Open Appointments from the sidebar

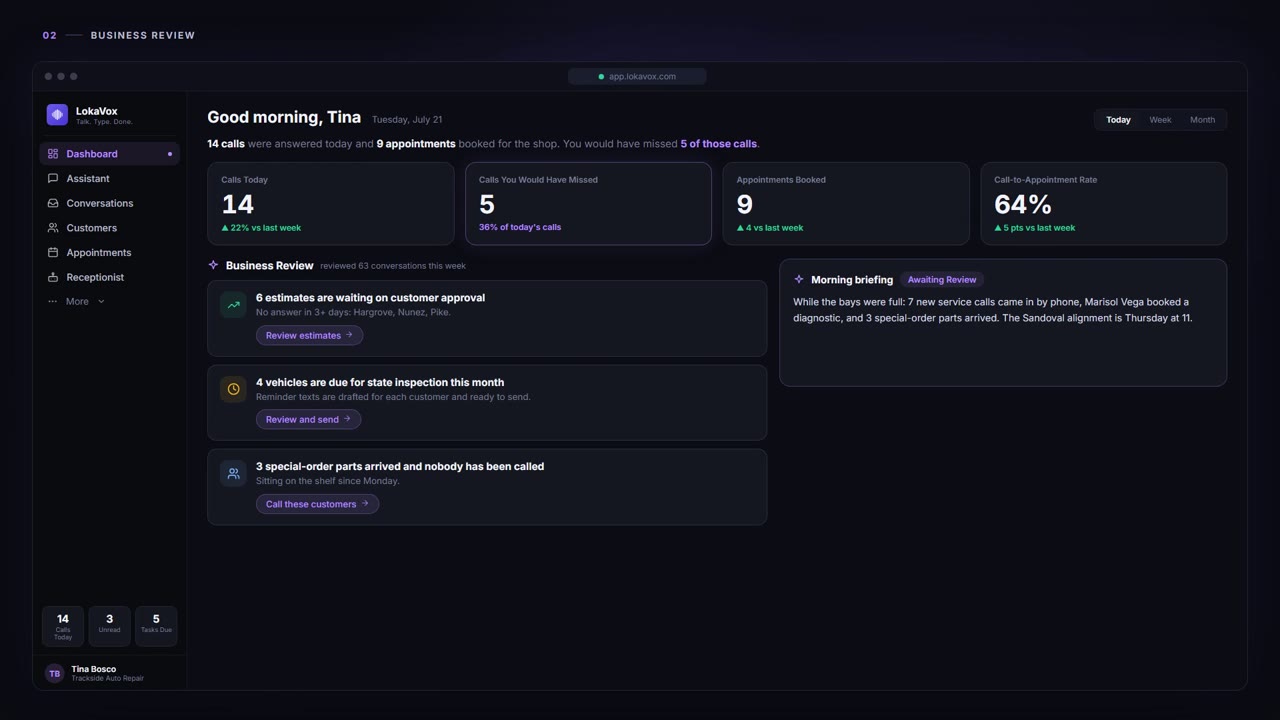tap(109, 252)
